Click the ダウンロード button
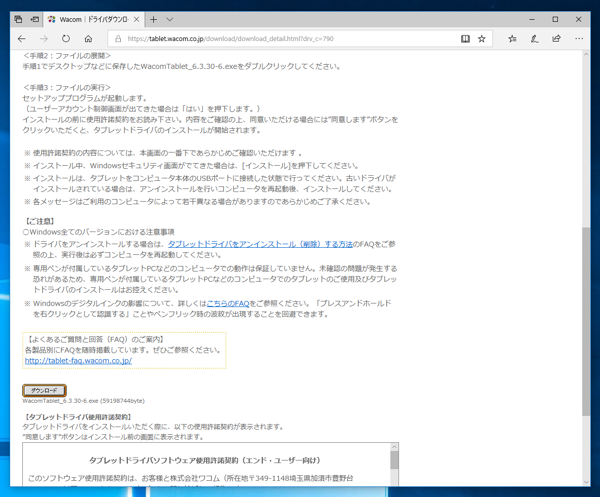The height and width of the screenshot is (497, 600). 44,390
